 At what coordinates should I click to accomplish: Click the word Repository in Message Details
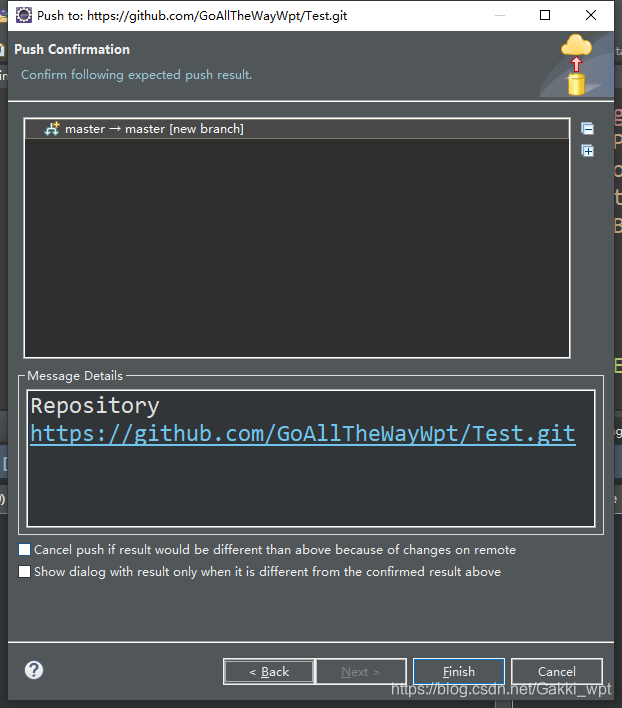click(95, 406)
